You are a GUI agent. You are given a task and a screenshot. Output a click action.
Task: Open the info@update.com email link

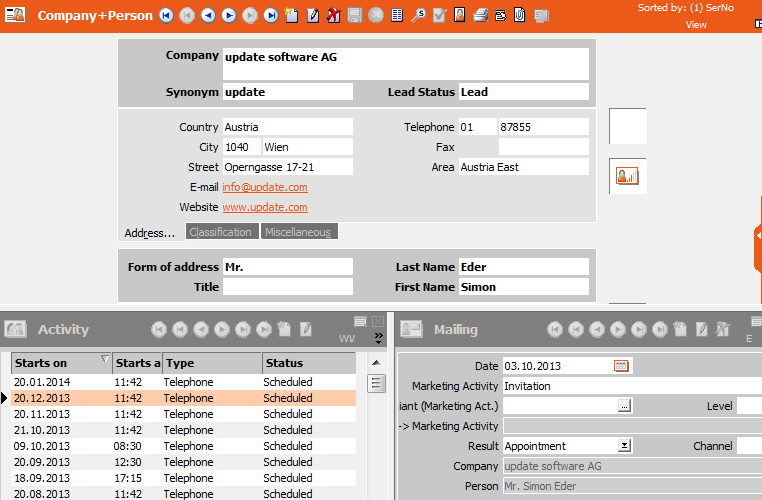(x=265, y=187)
